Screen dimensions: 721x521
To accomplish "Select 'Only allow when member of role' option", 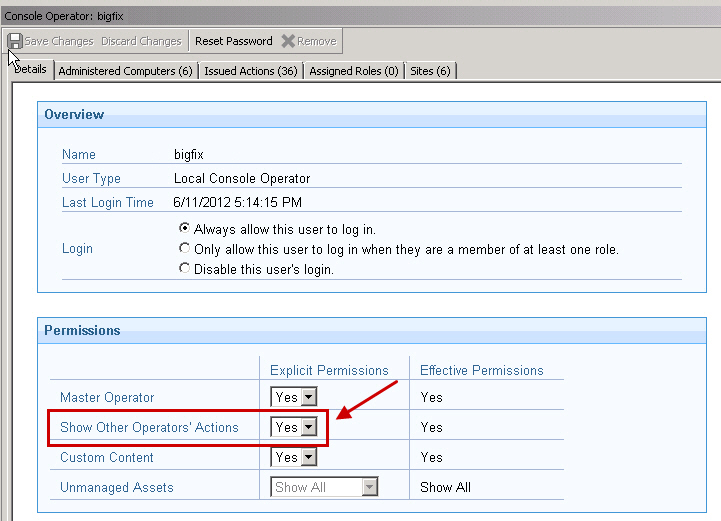I will (x=184, y=249).
